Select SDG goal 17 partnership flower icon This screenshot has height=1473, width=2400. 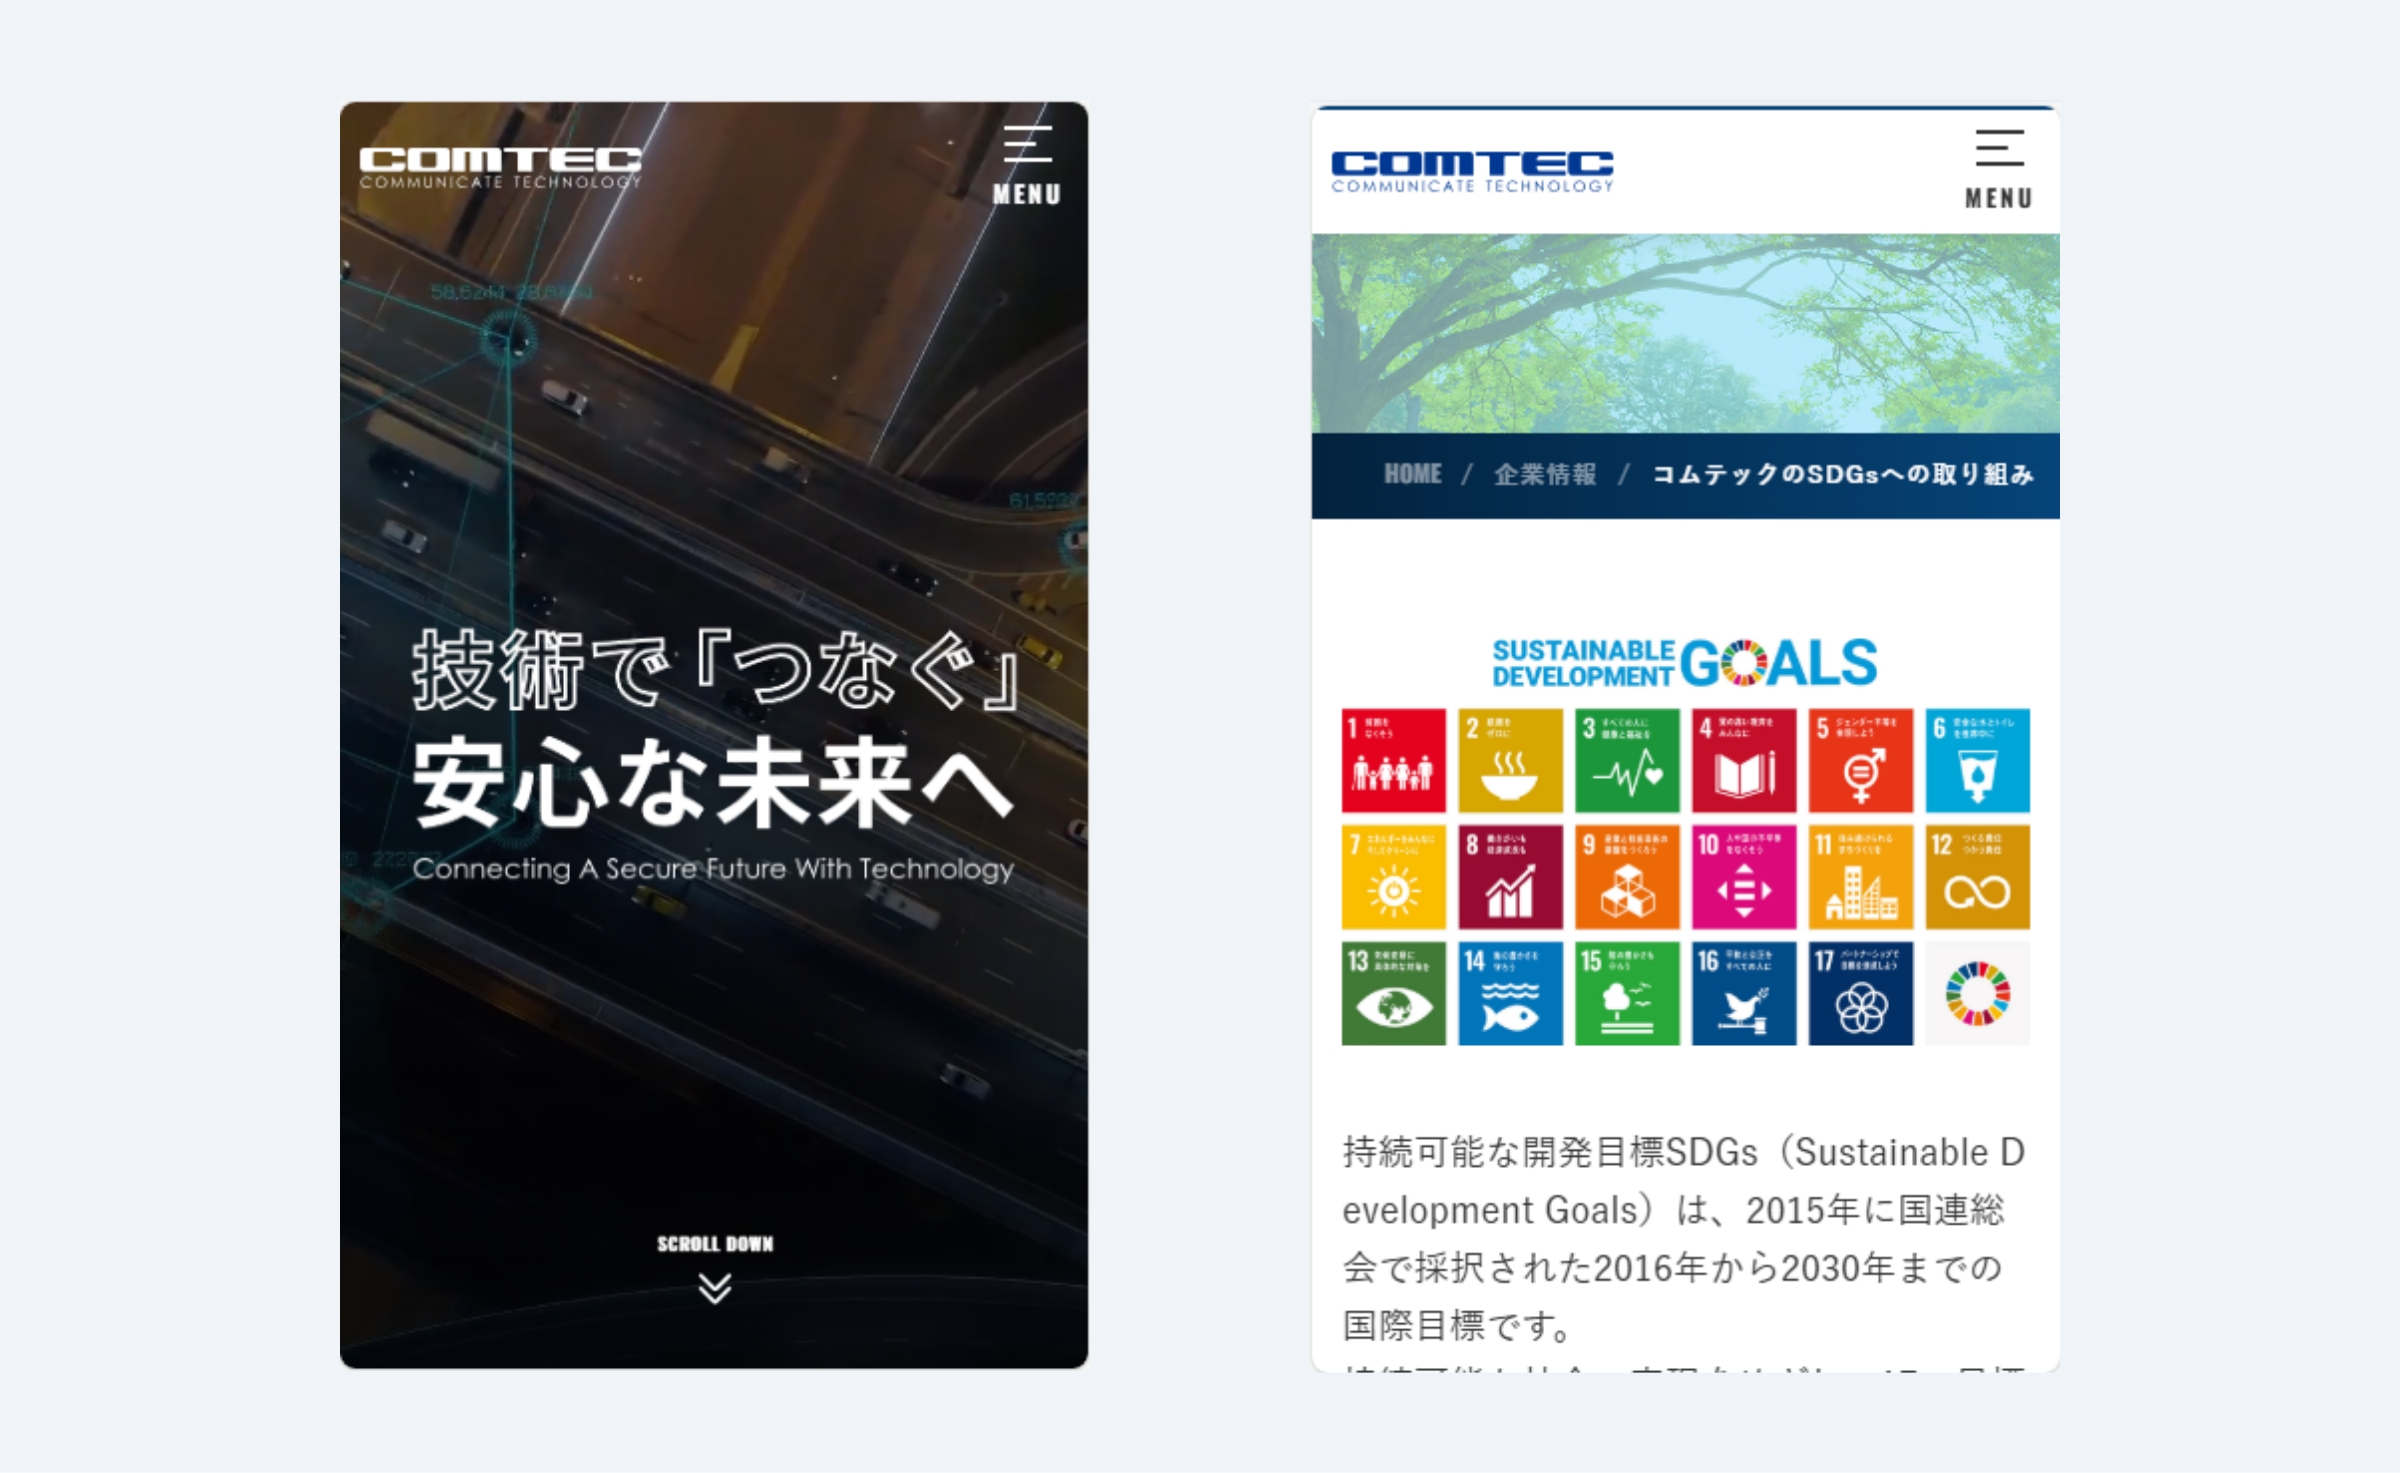[1860, 993]
